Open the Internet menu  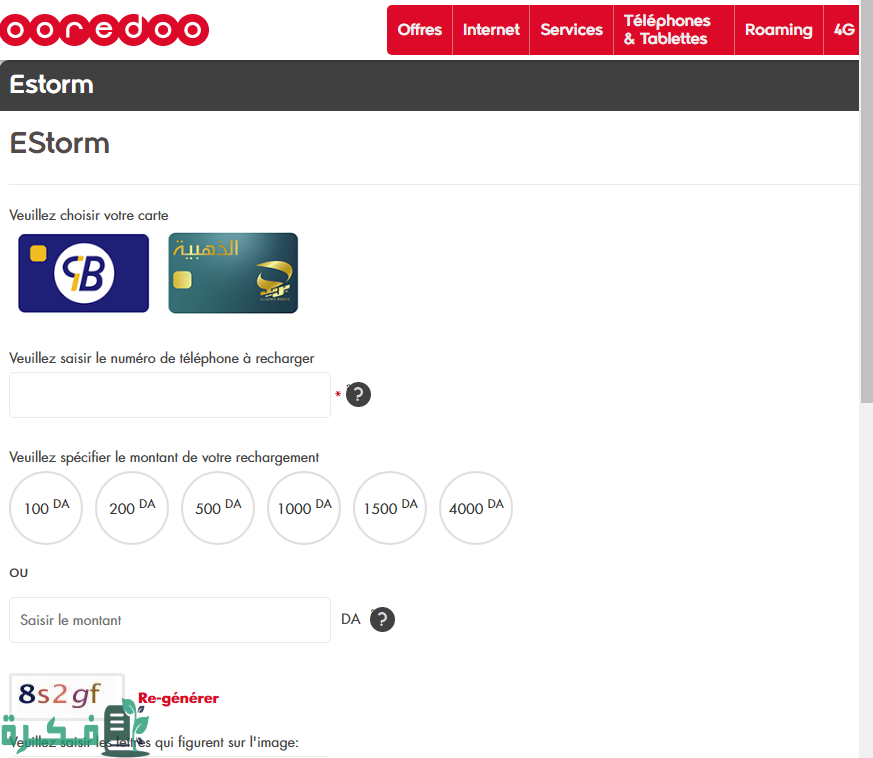coord(491,30)
